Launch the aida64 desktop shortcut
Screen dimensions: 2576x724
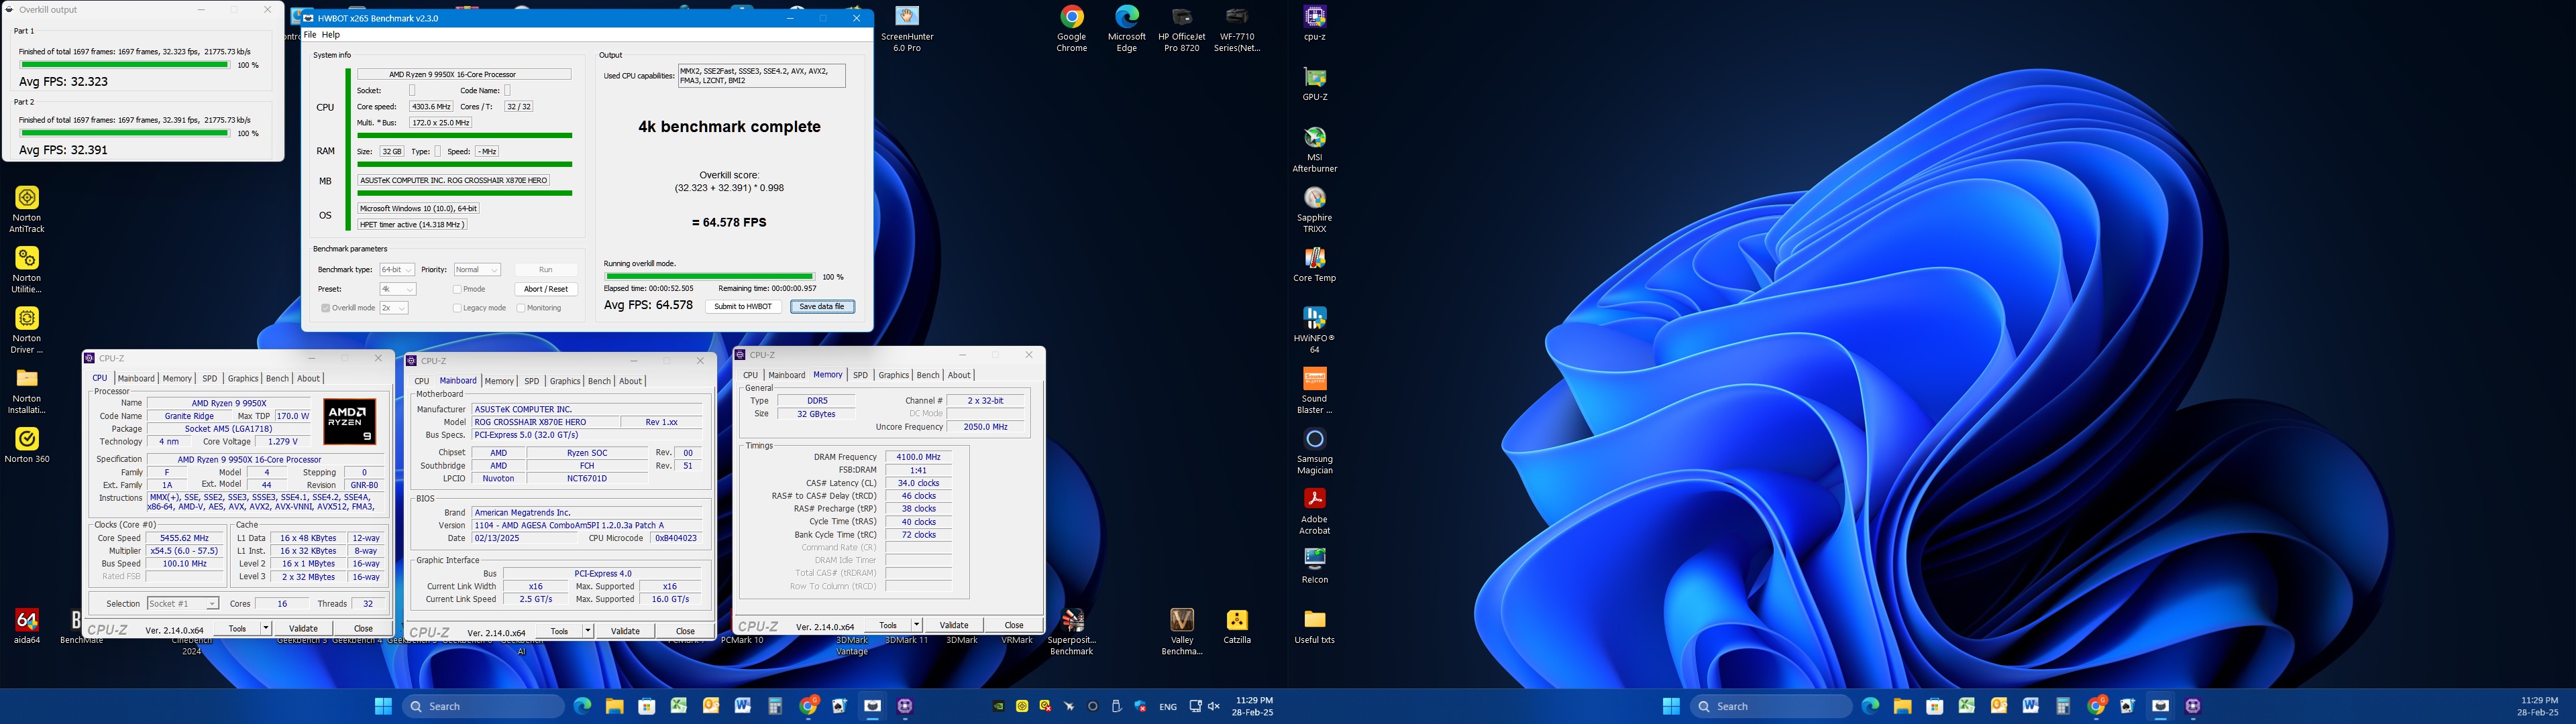[x=27, y=627]
